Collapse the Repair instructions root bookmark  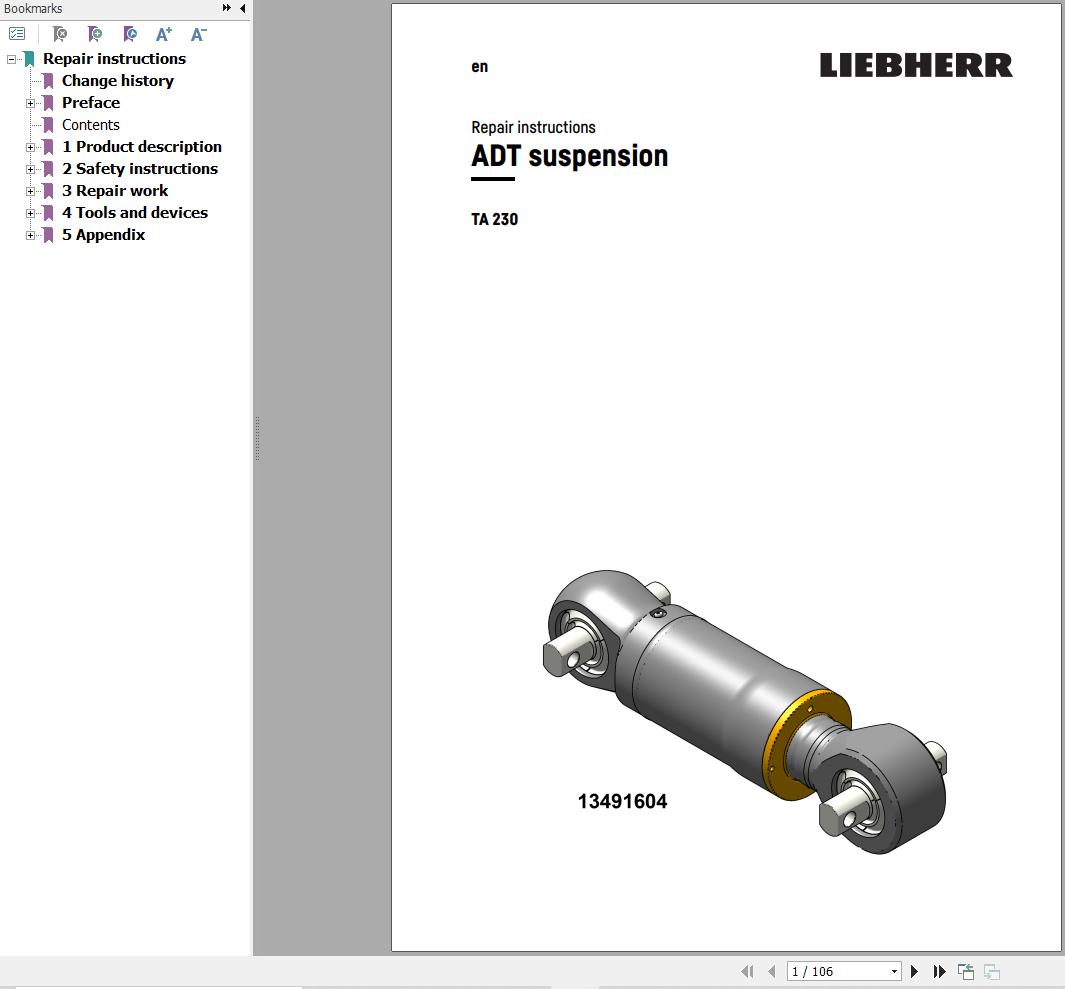point(11,59)
